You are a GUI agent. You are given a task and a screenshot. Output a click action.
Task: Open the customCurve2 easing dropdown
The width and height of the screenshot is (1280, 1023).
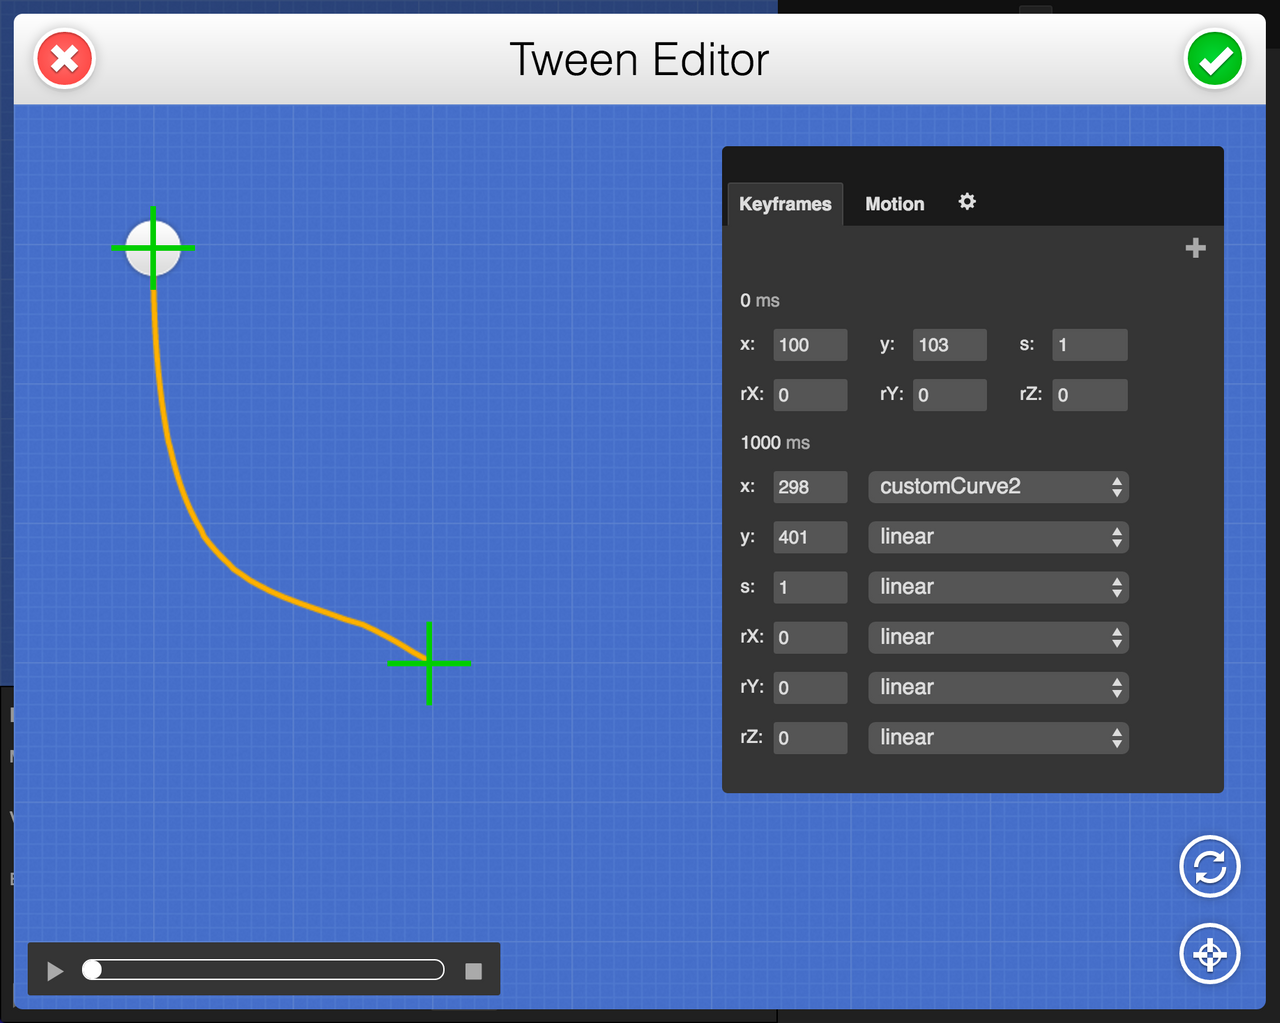[999, 487]
